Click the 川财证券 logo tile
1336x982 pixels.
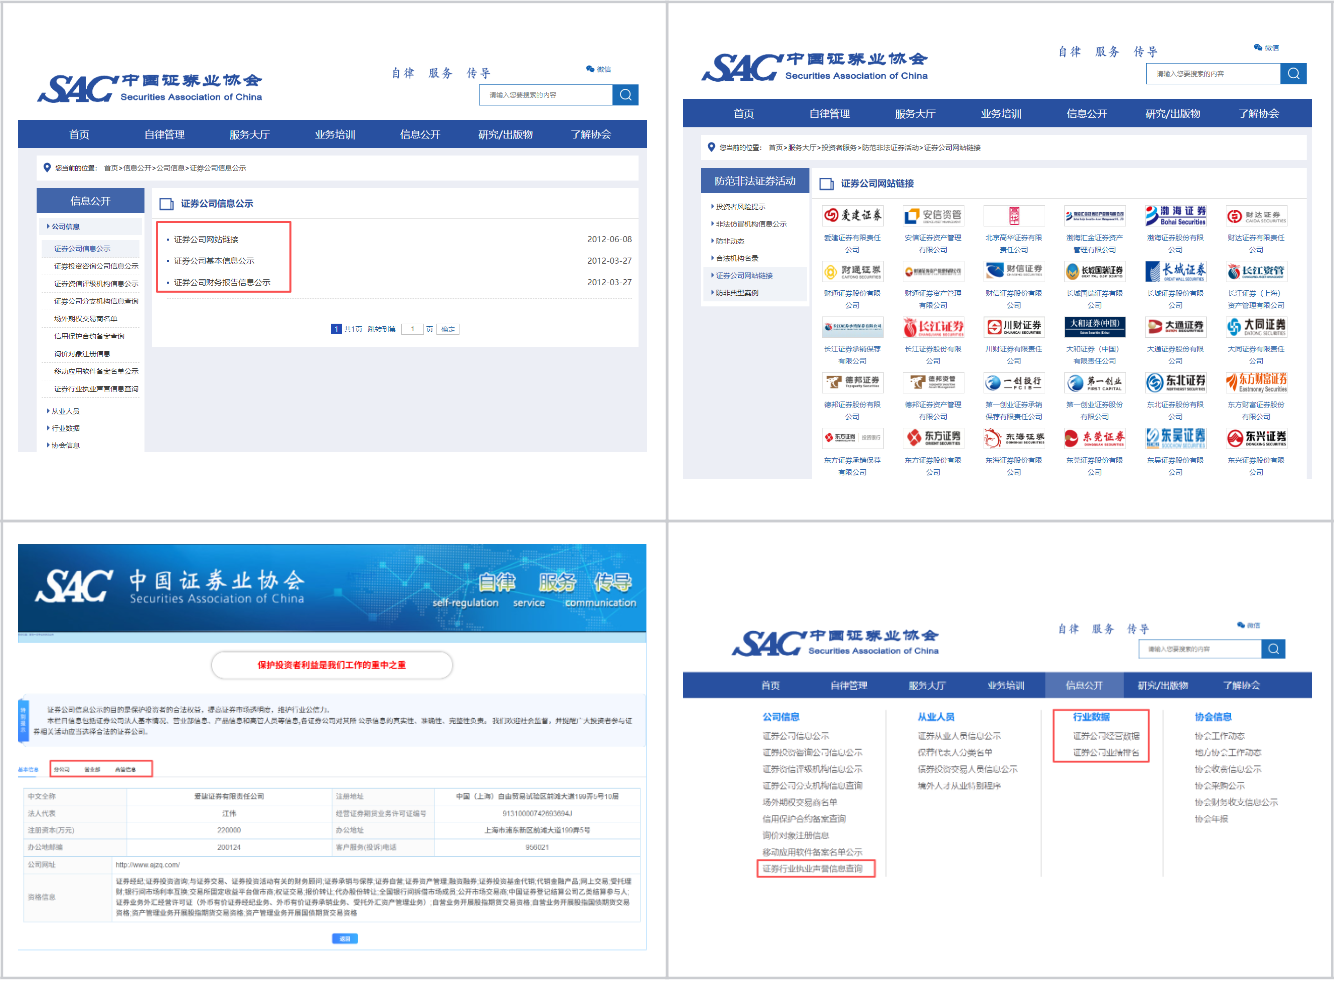pos(1014,326)
